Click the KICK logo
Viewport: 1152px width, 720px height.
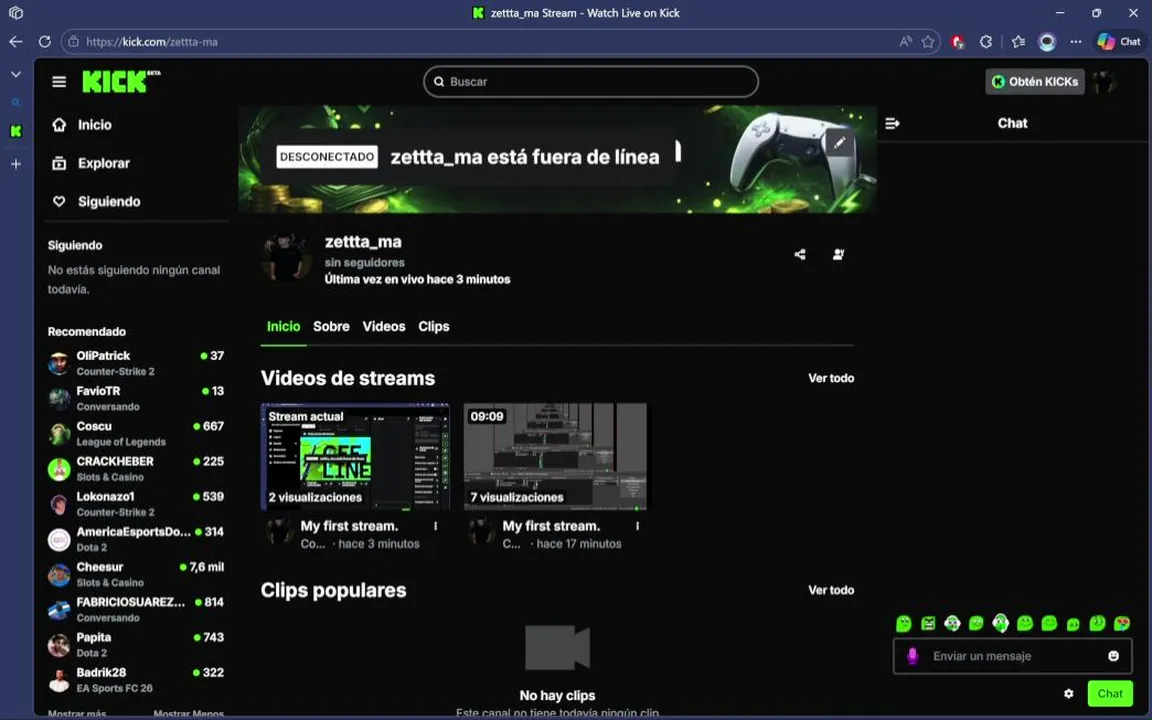coord(120,82)
